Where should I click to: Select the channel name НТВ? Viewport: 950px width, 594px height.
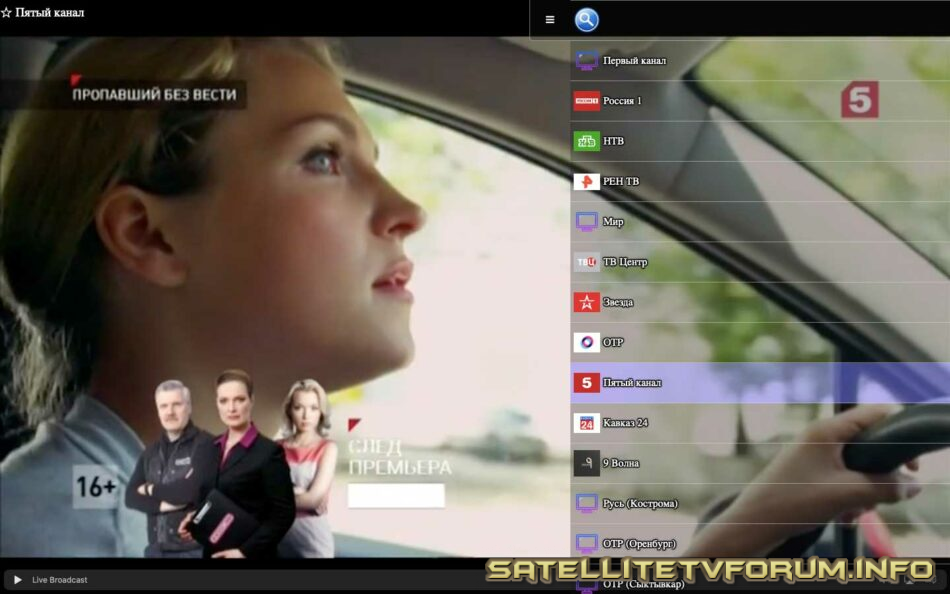[613, 141]
